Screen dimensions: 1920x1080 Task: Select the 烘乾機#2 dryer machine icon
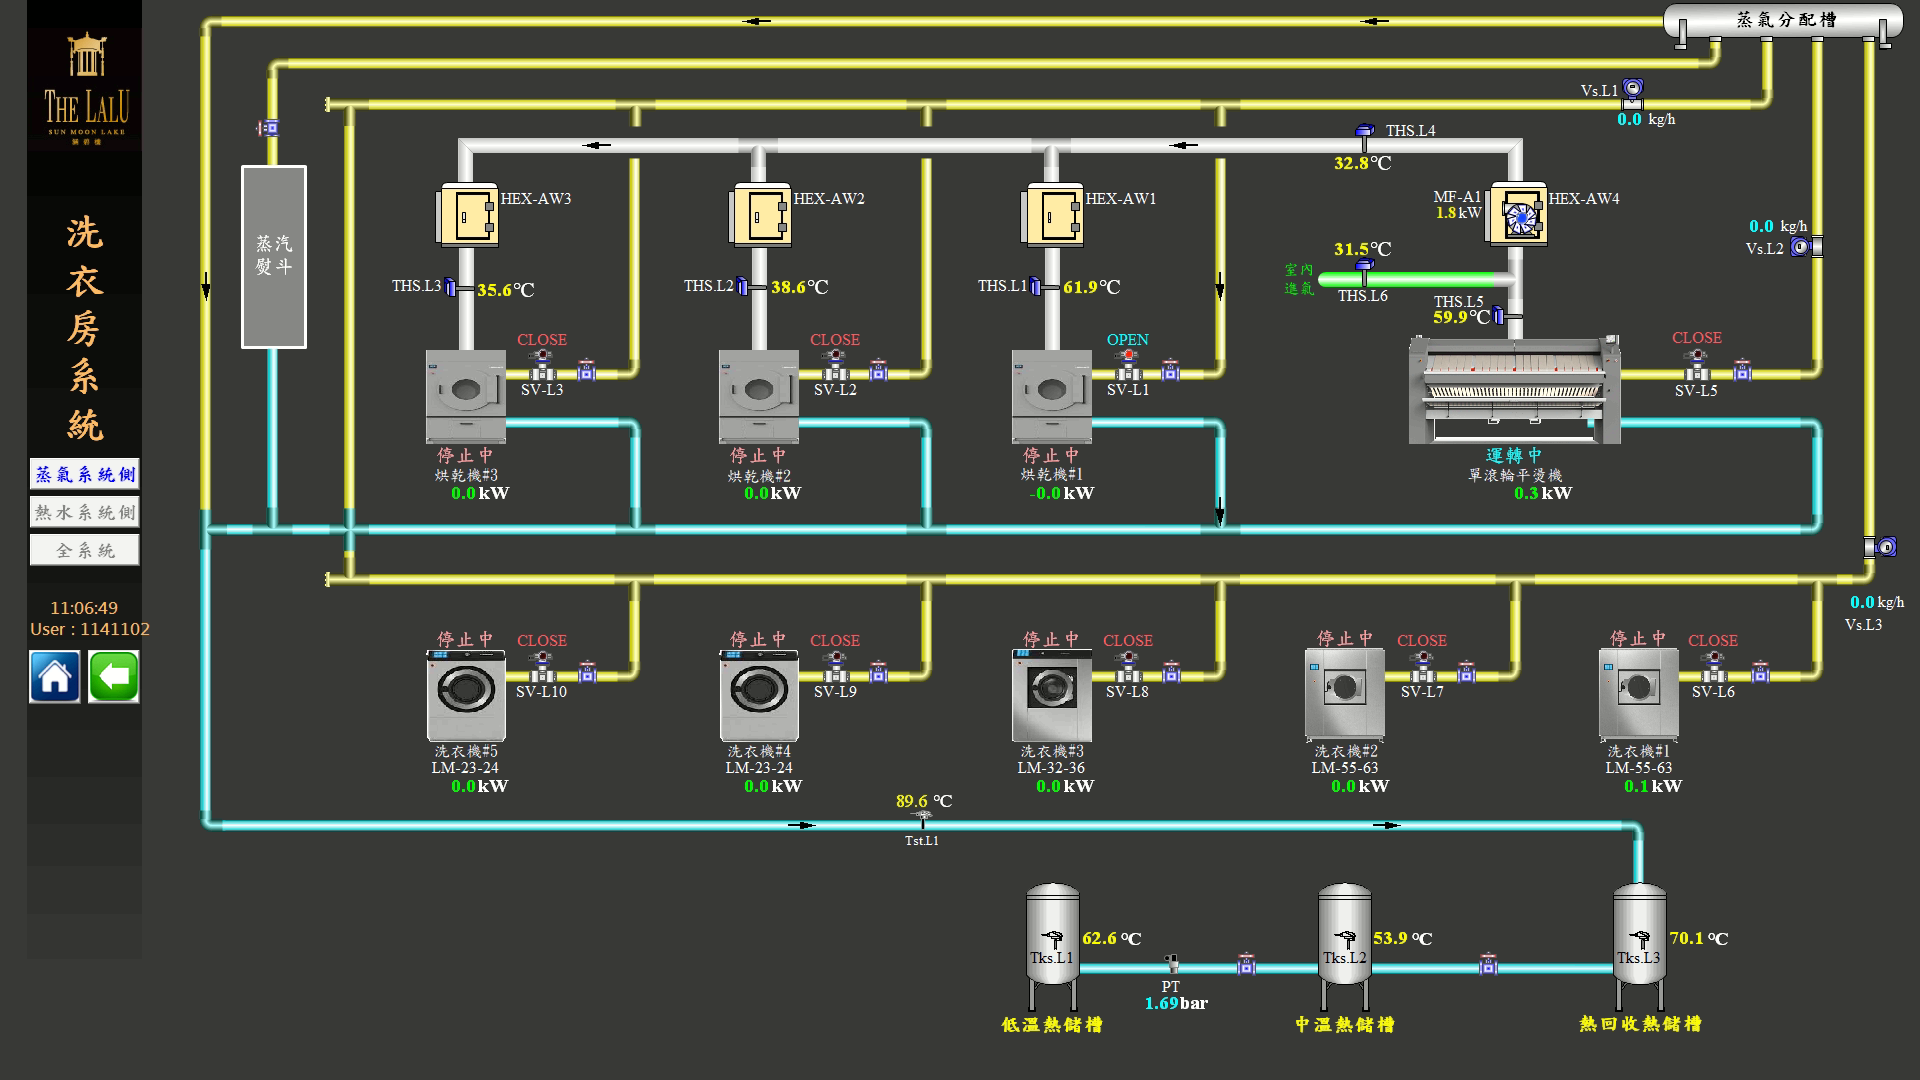click(x=758, y=396)
